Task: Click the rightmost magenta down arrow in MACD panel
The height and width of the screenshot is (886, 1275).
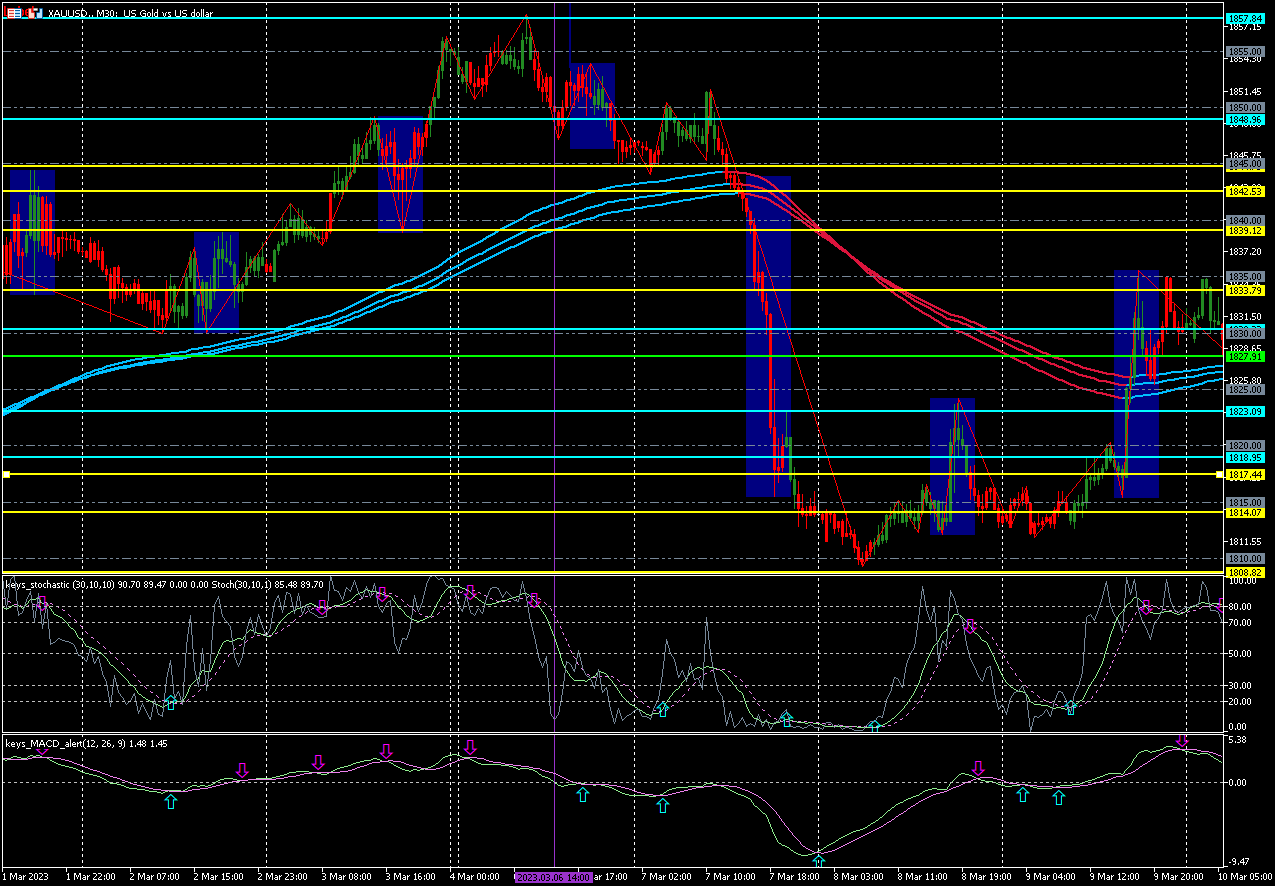Action: coord(1182,741)
